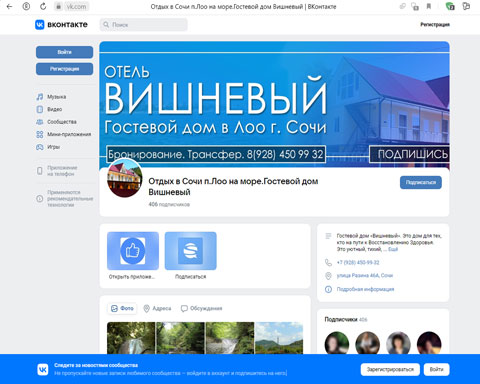Click the description text icon
Viewport: 480px width, 384px height.
tap(328, 236)
